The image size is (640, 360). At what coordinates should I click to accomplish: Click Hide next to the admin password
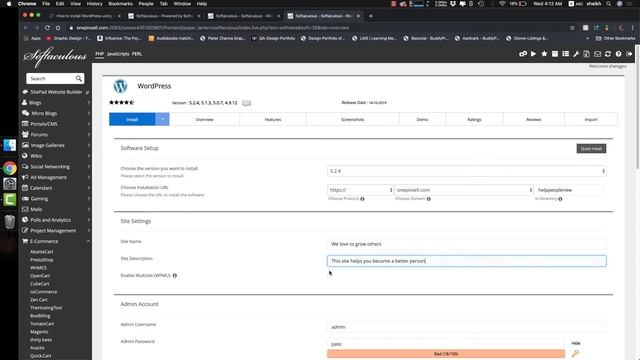pyautogui.click(x=576, y=343)
